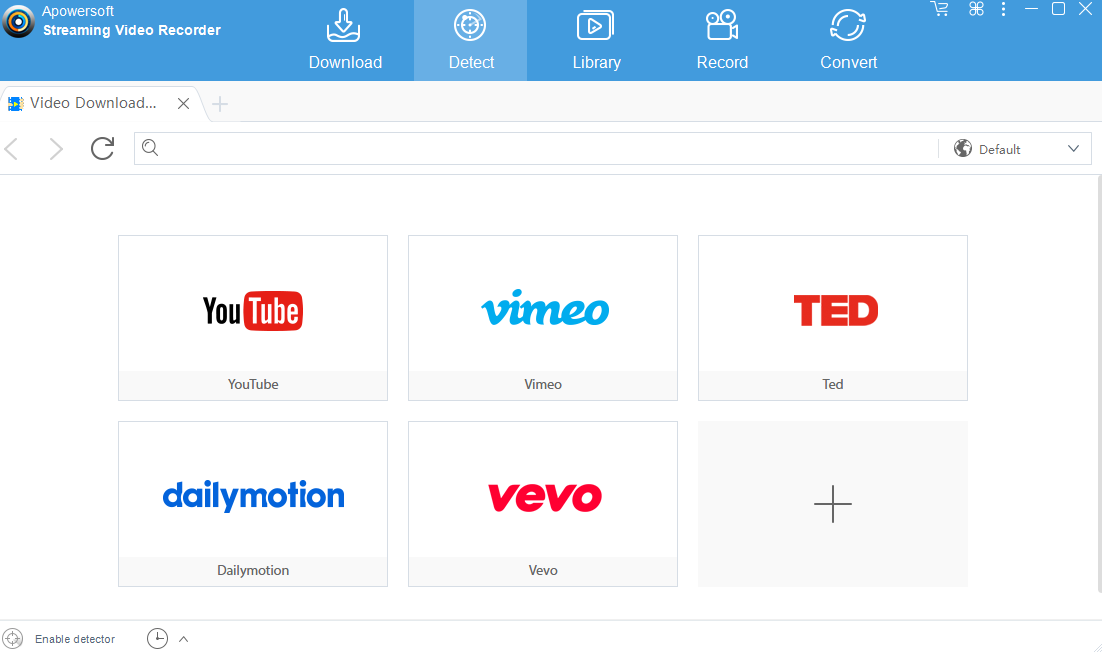Viewport: 1102px width, 652px height.
Task: Reload the current page
Action: tap(103, 148)
